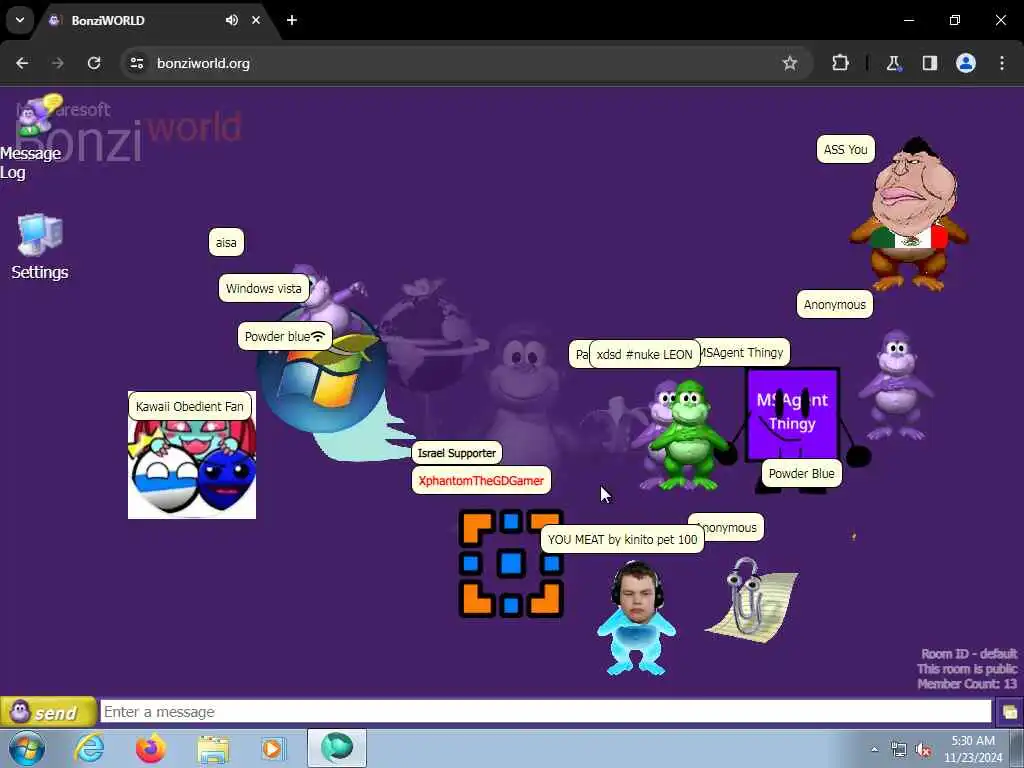The width and height of the screenshot is (1024, 768).
Task: Focus the Enter a message field
Action: [545, 712]
